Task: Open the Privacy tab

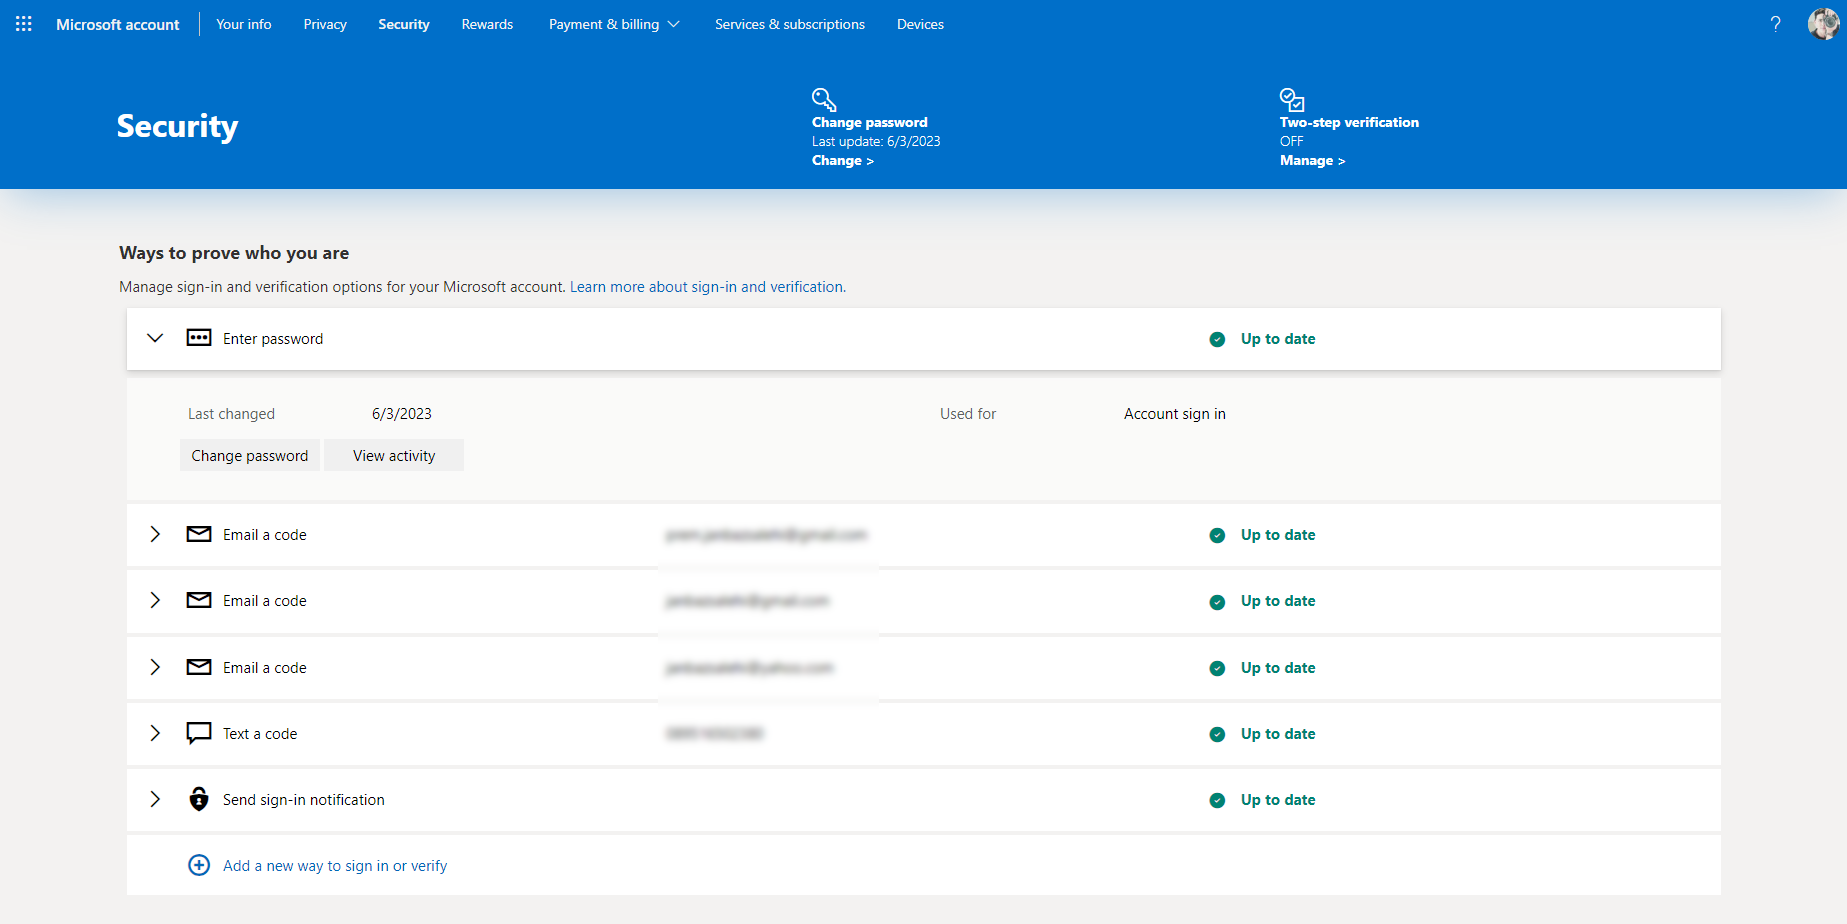Action: (x=325, y=24)
